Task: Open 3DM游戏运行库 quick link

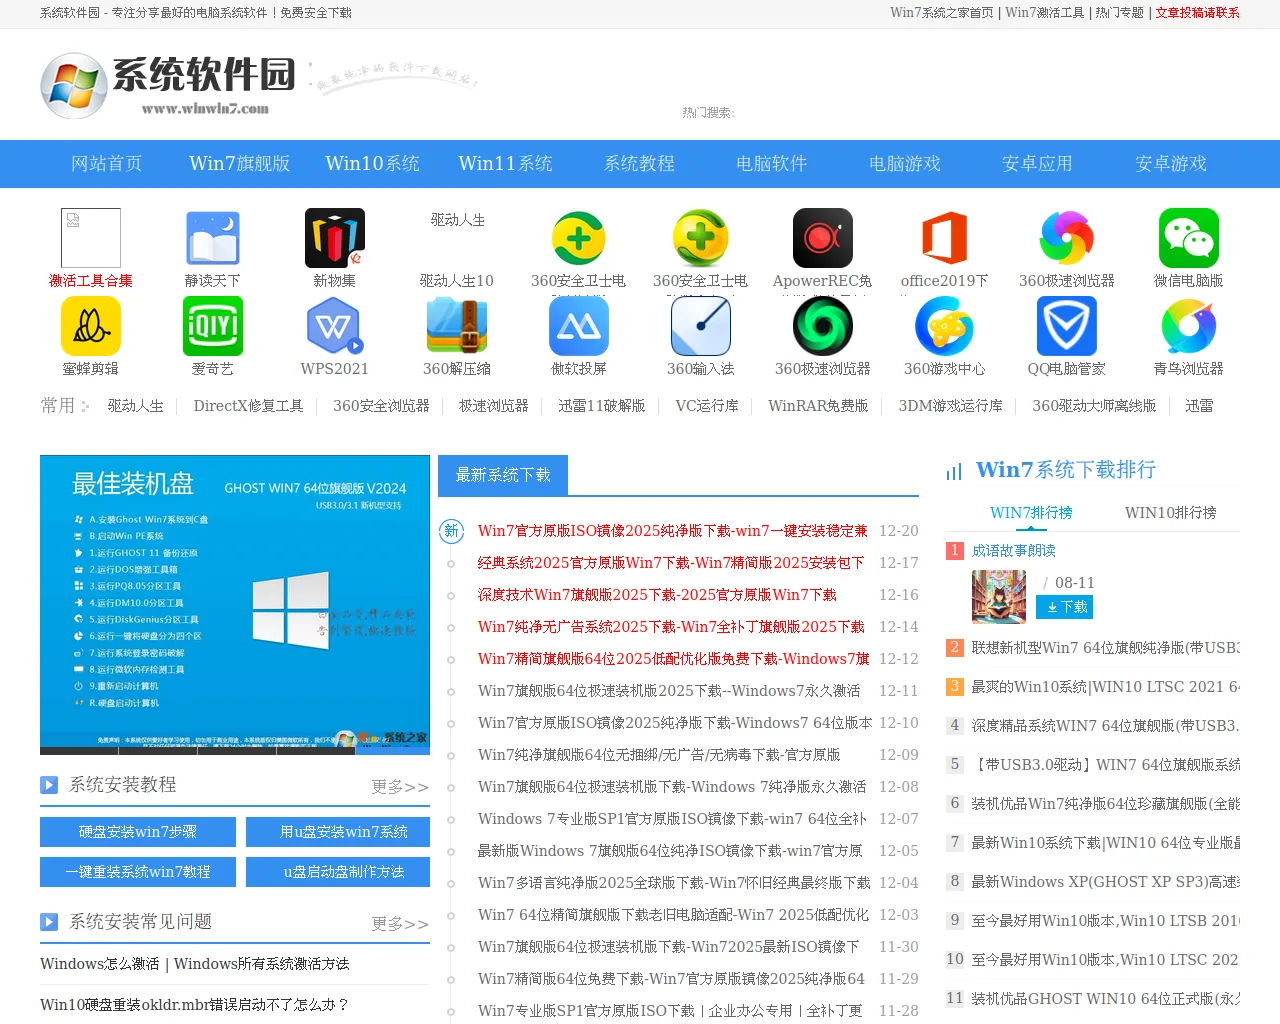Action: [x=950, y=406]
